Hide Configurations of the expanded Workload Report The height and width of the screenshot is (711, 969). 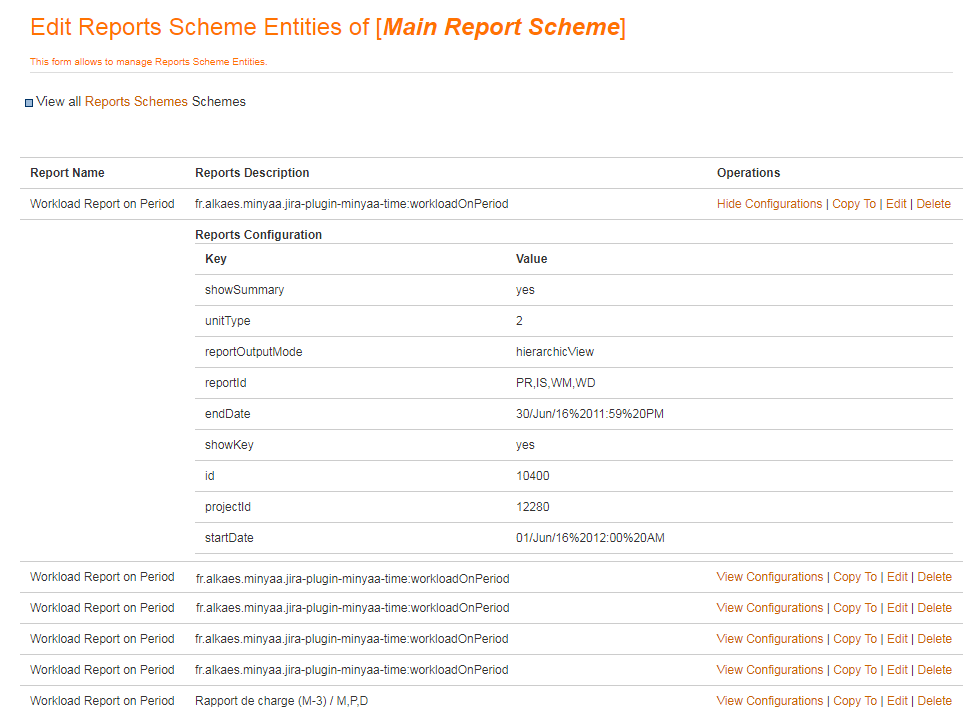point(769,204)
